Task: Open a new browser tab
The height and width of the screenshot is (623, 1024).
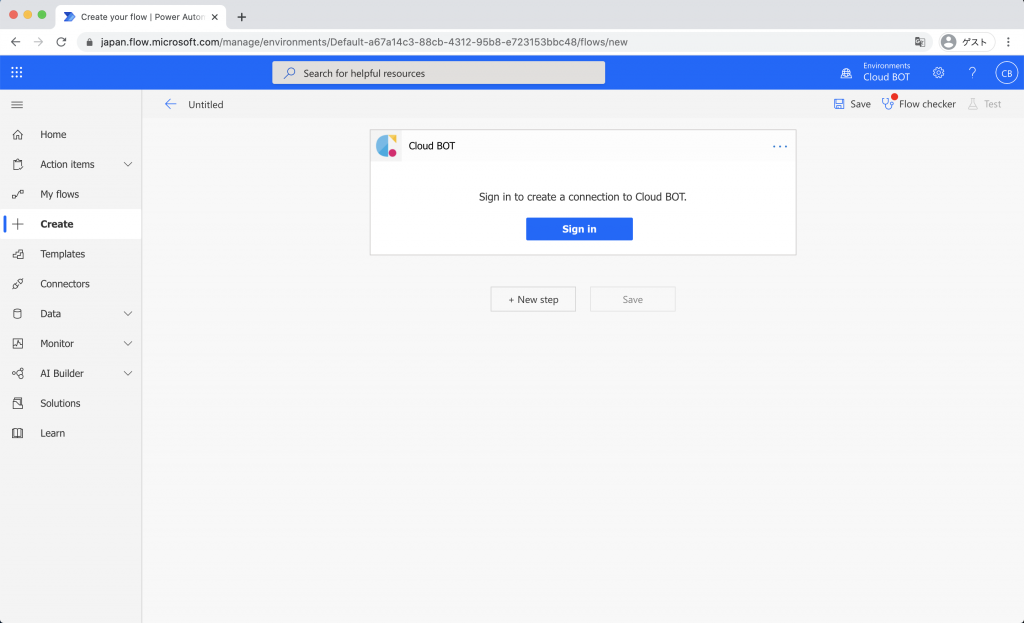Action: pos(242,17)
